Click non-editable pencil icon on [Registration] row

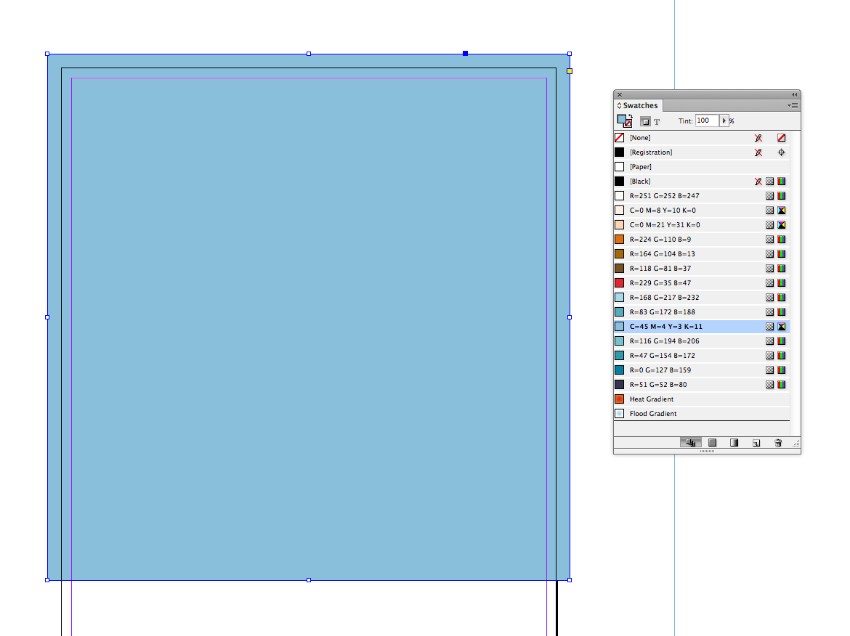[758, 152]
